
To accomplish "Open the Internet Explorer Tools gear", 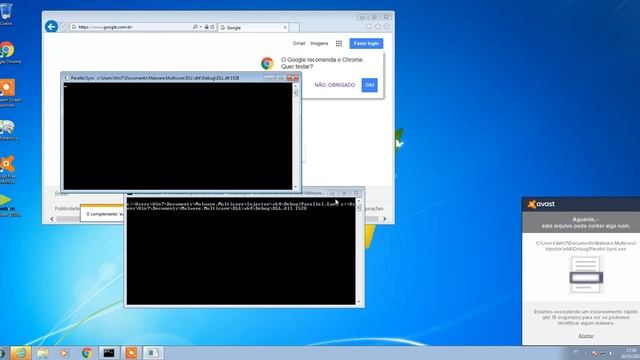I will click(x=387, y=27).
